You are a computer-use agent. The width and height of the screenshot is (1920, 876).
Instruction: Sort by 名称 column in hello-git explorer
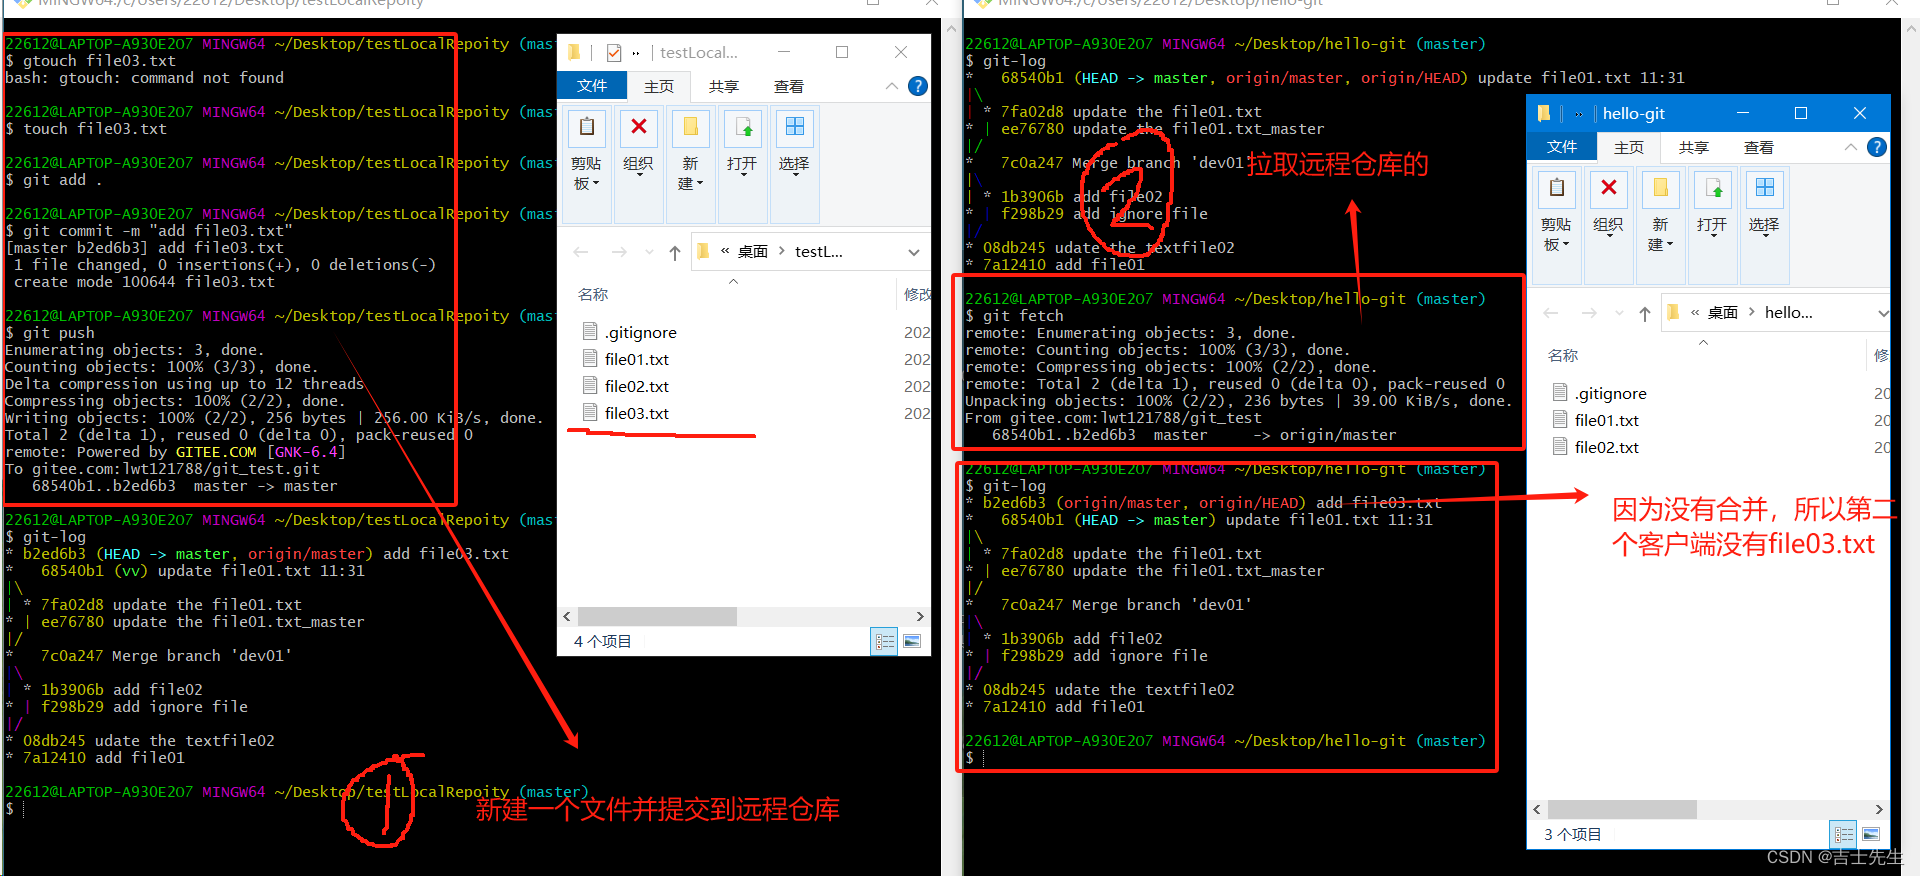tap(1563, 356)
